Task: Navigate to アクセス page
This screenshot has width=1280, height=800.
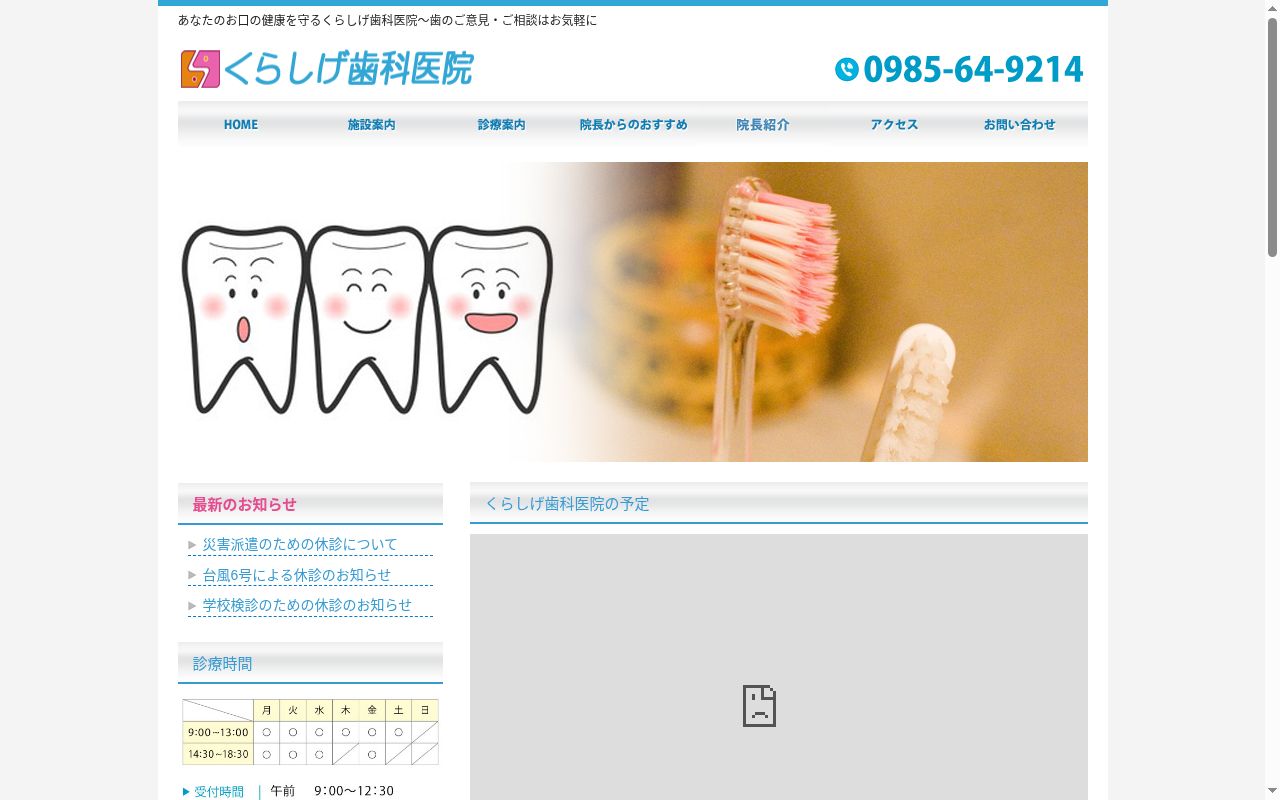Action: pyautogui.click(x=893, y=125)
